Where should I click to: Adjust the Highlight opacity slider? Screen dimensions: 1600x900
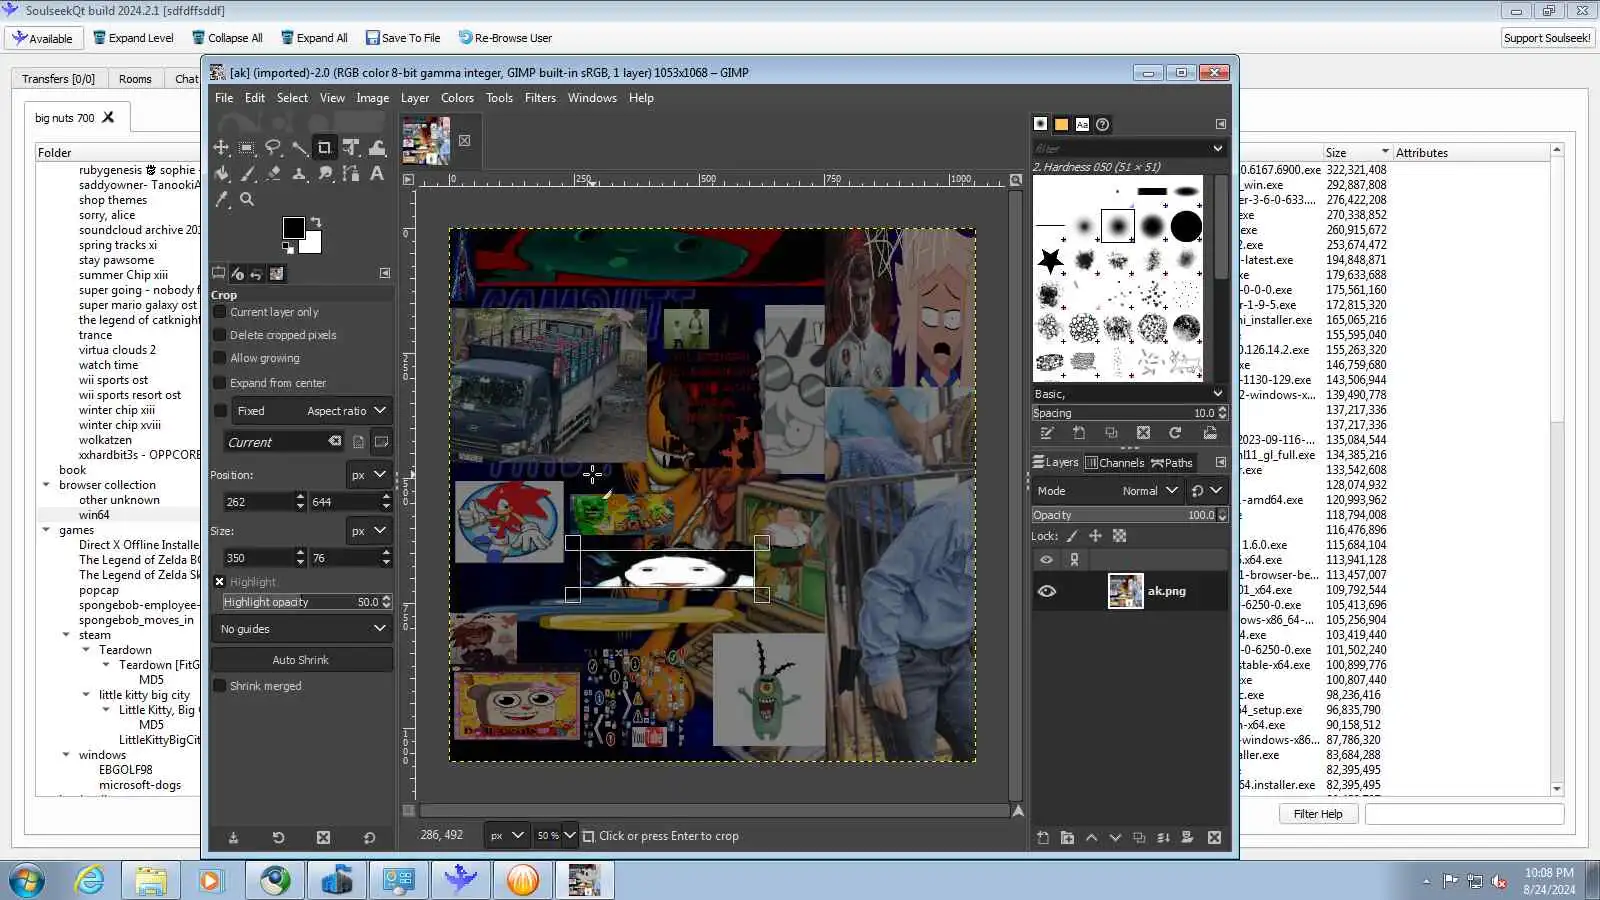[307, 602]
